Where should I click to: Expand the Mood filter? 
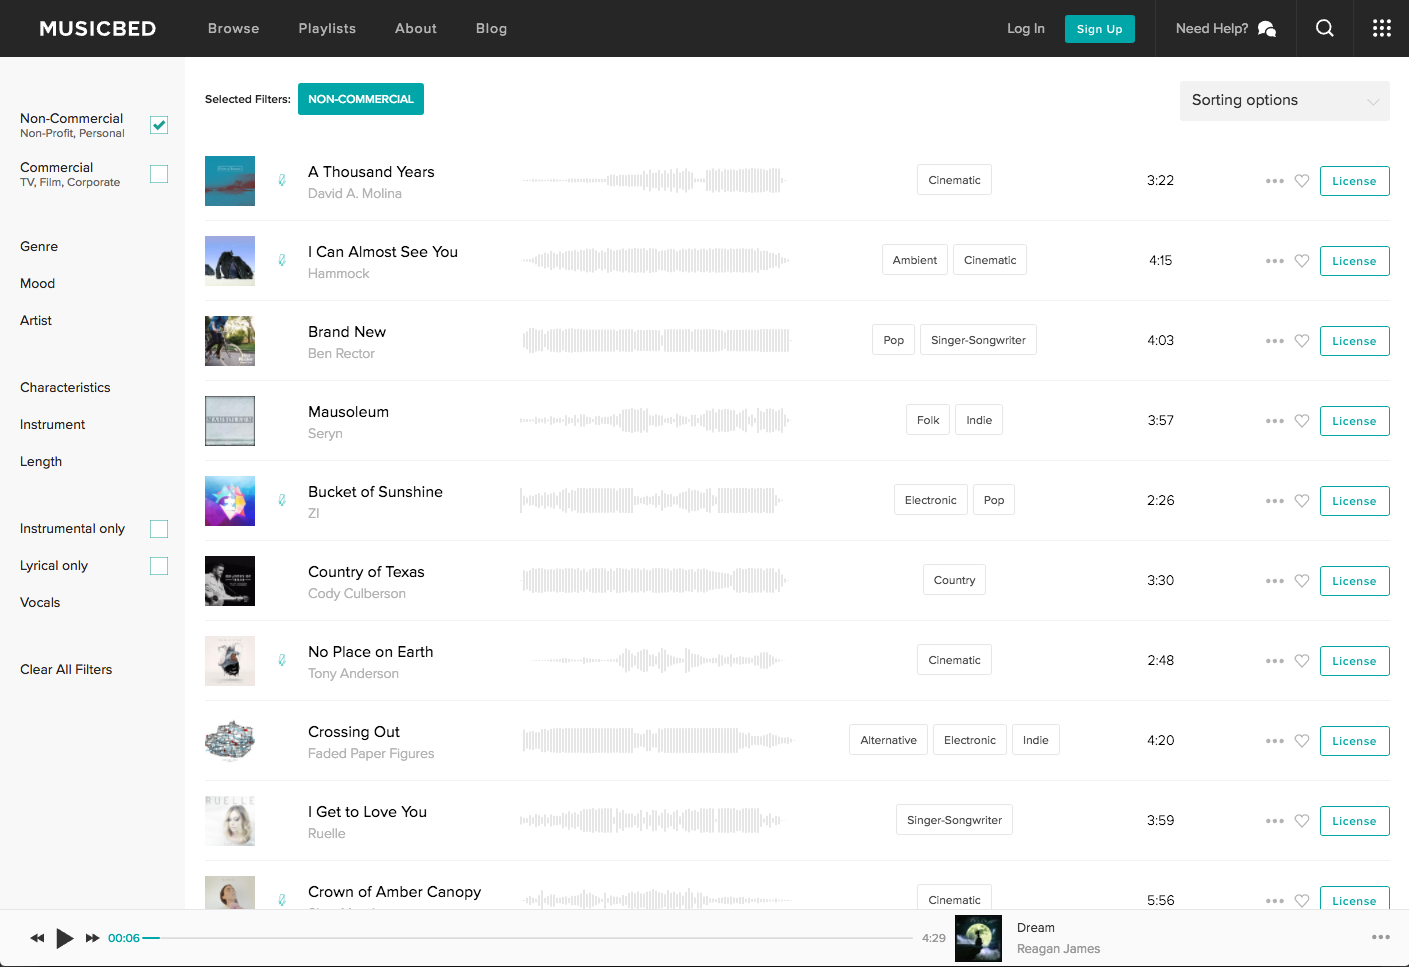pos(37,284)
